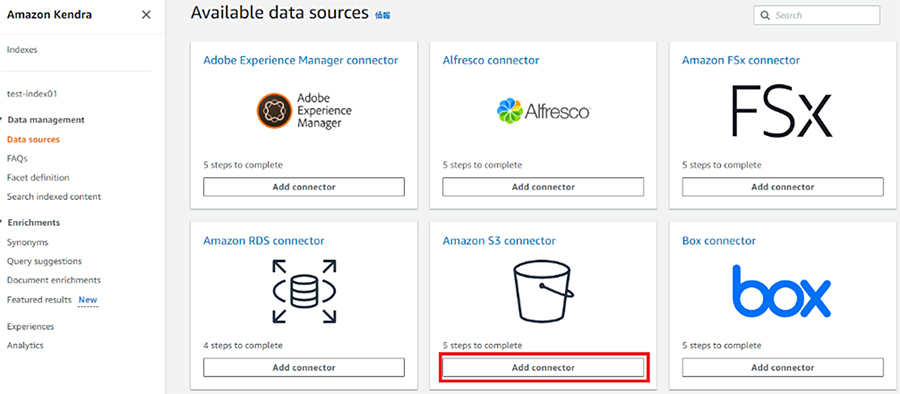This screenshot has width=900, height=394.
Task: Add connector for Amazon FSx
Action: coord(782,187)
